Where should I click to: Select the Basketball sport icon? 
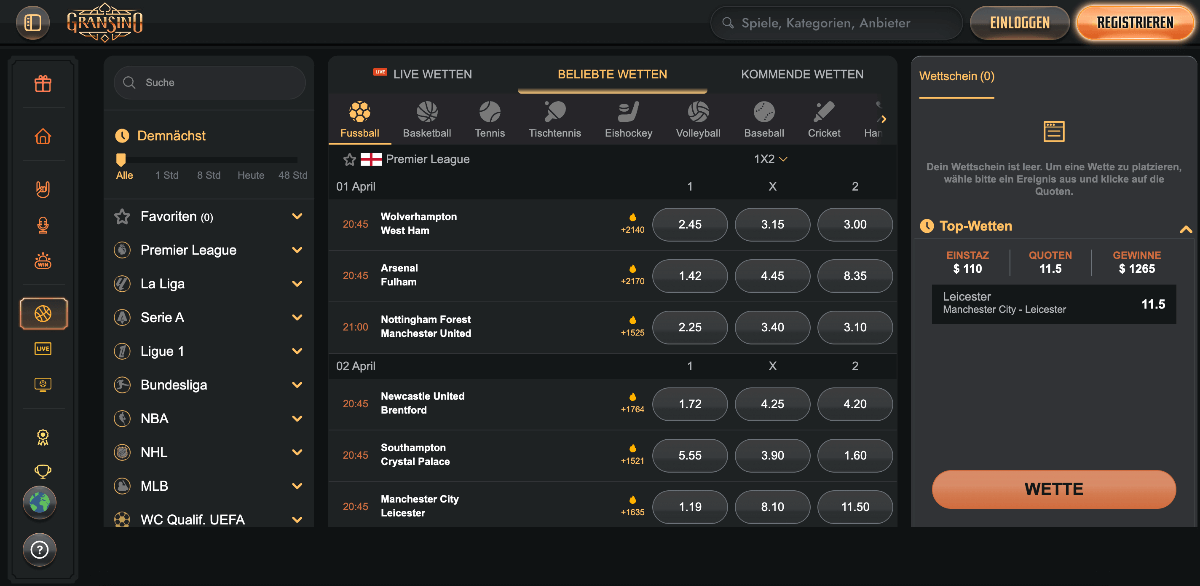click(427, 118)
